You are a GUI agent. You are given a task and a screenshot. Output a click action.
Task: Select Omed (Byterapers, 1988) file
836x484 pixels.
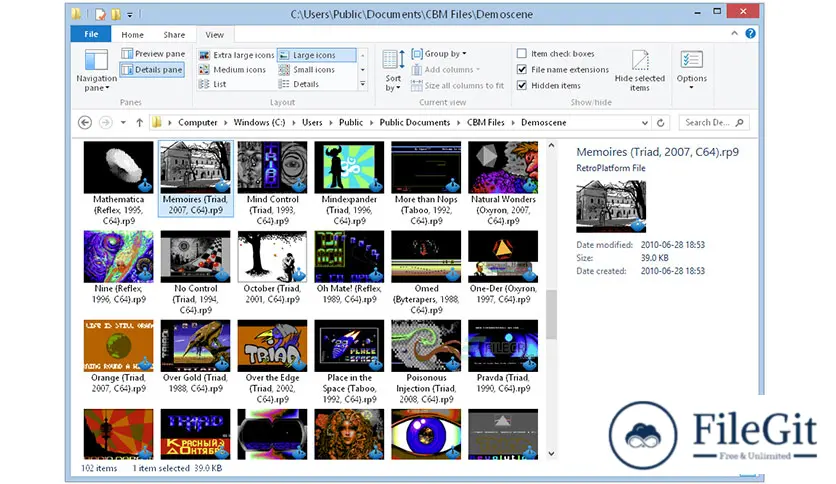click(426, 273)
